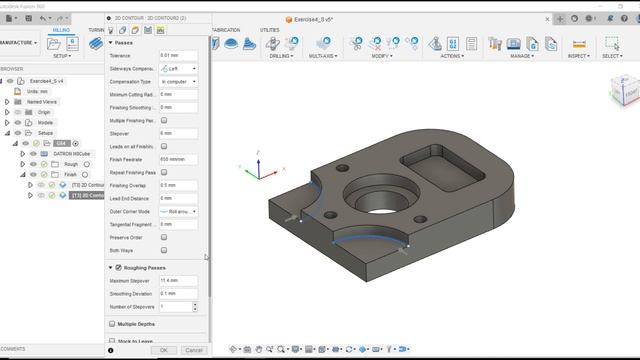640x360 pixels.
Task: Click the Post Process G1 G2 icon
Action: tap(453, 43)
